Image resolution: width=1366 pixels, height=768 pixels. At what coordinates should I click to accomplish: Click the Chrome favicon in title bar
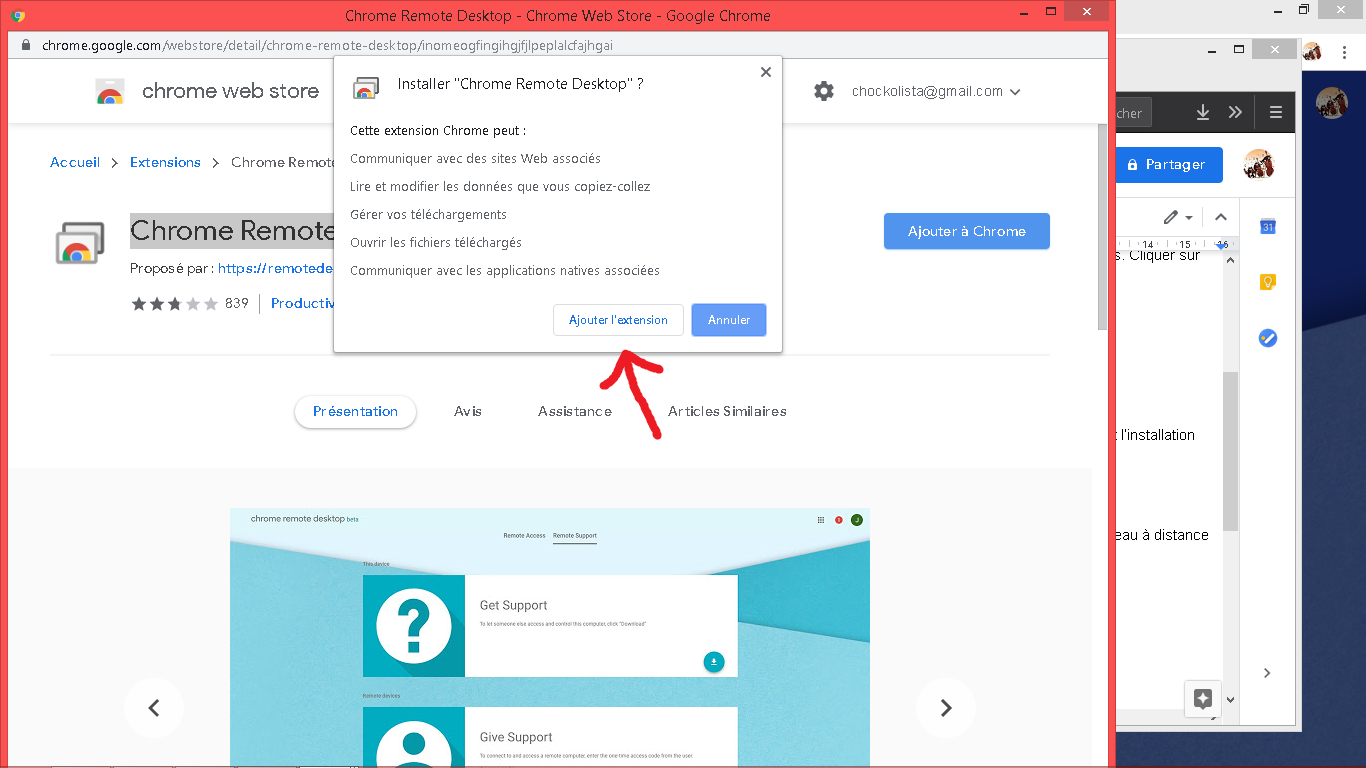pyautogui.click(x=18, y=16)
